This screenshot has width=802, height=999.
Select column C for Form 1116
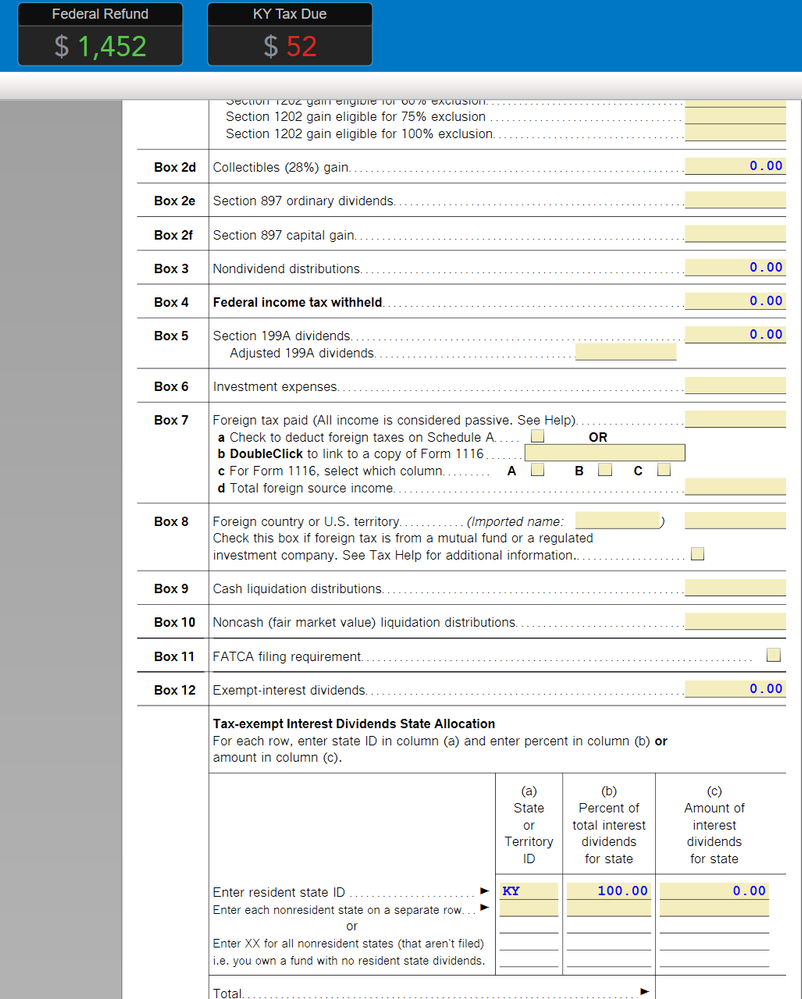point(663,470)
